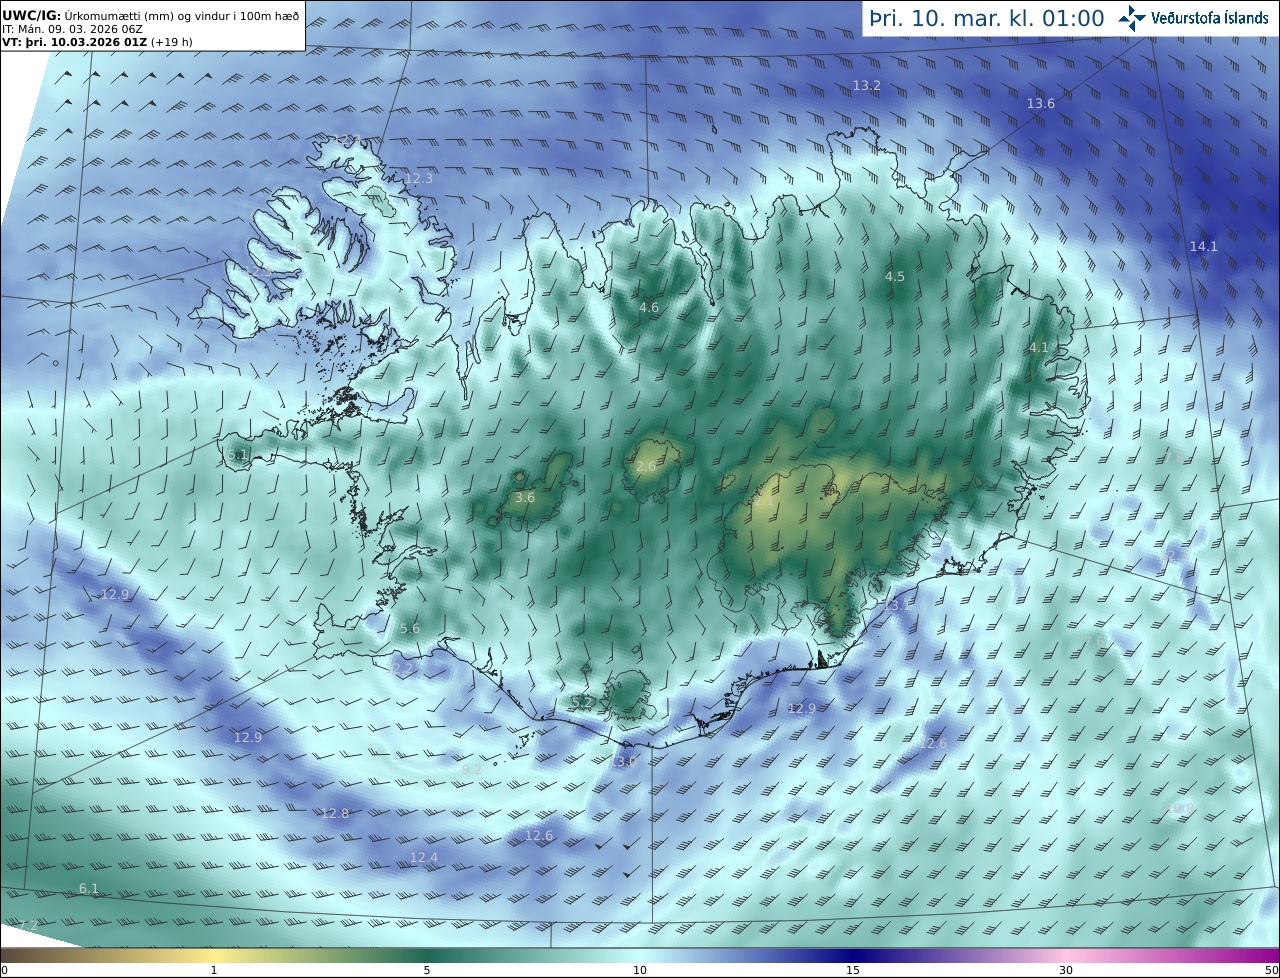
Task: Select the 'Þri. 10. mar. kl. 01:00' date header
Action: [x=986, y=18]
